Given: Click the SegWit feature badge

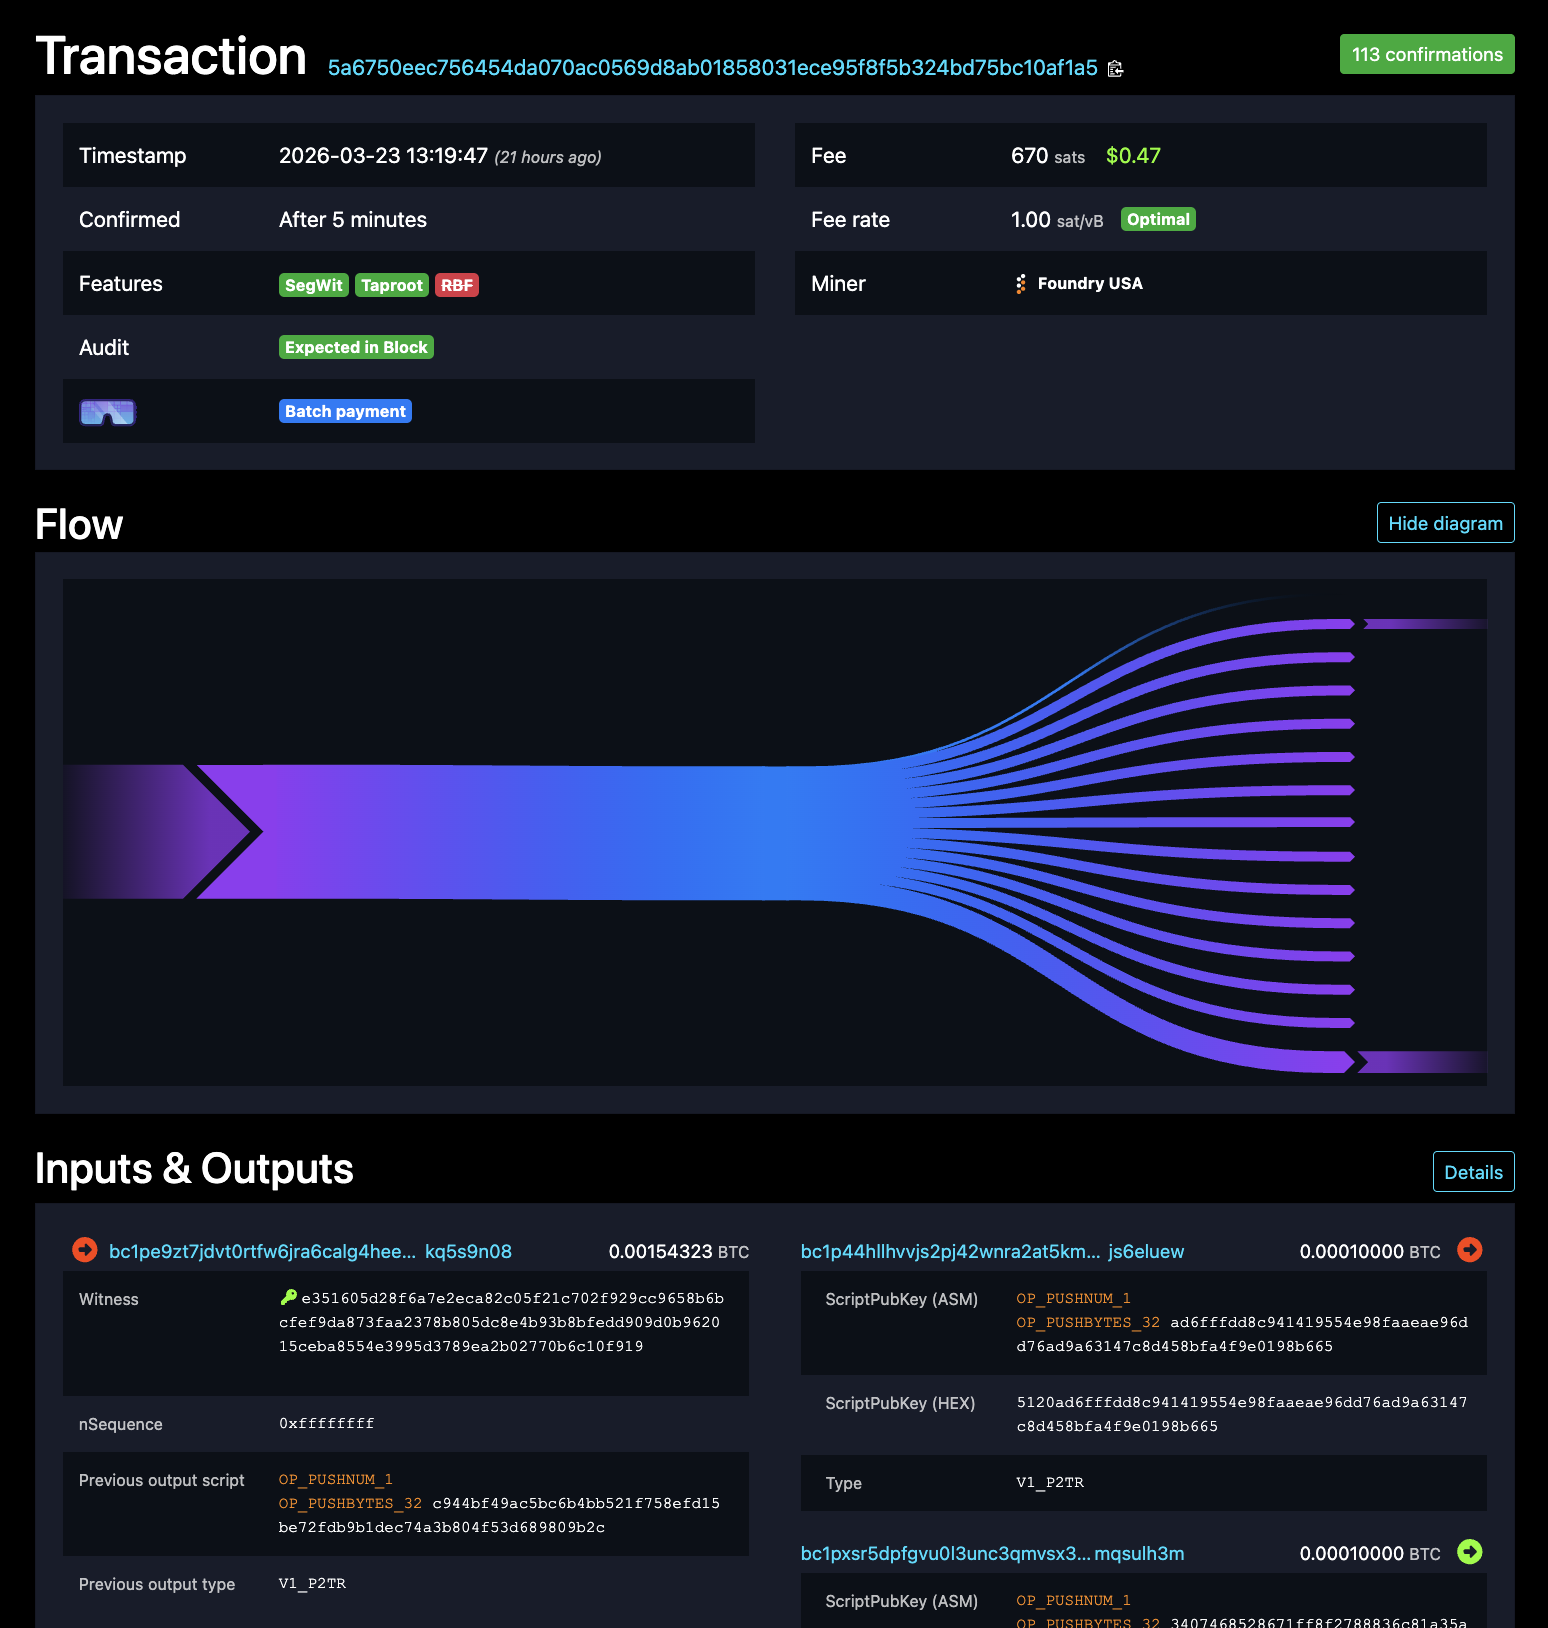Looking at the screenshot, I should (x=313, y=285).
